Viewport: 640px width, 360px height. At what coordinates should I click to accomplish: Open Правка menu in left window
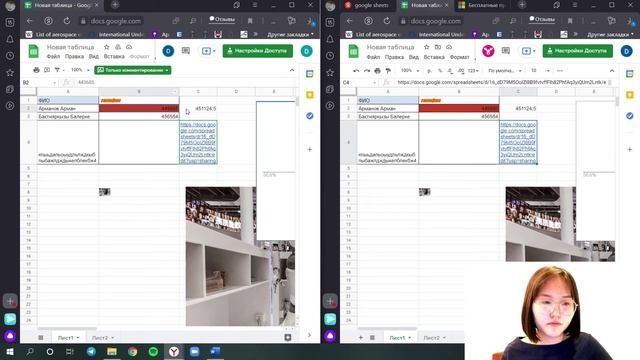74,57
